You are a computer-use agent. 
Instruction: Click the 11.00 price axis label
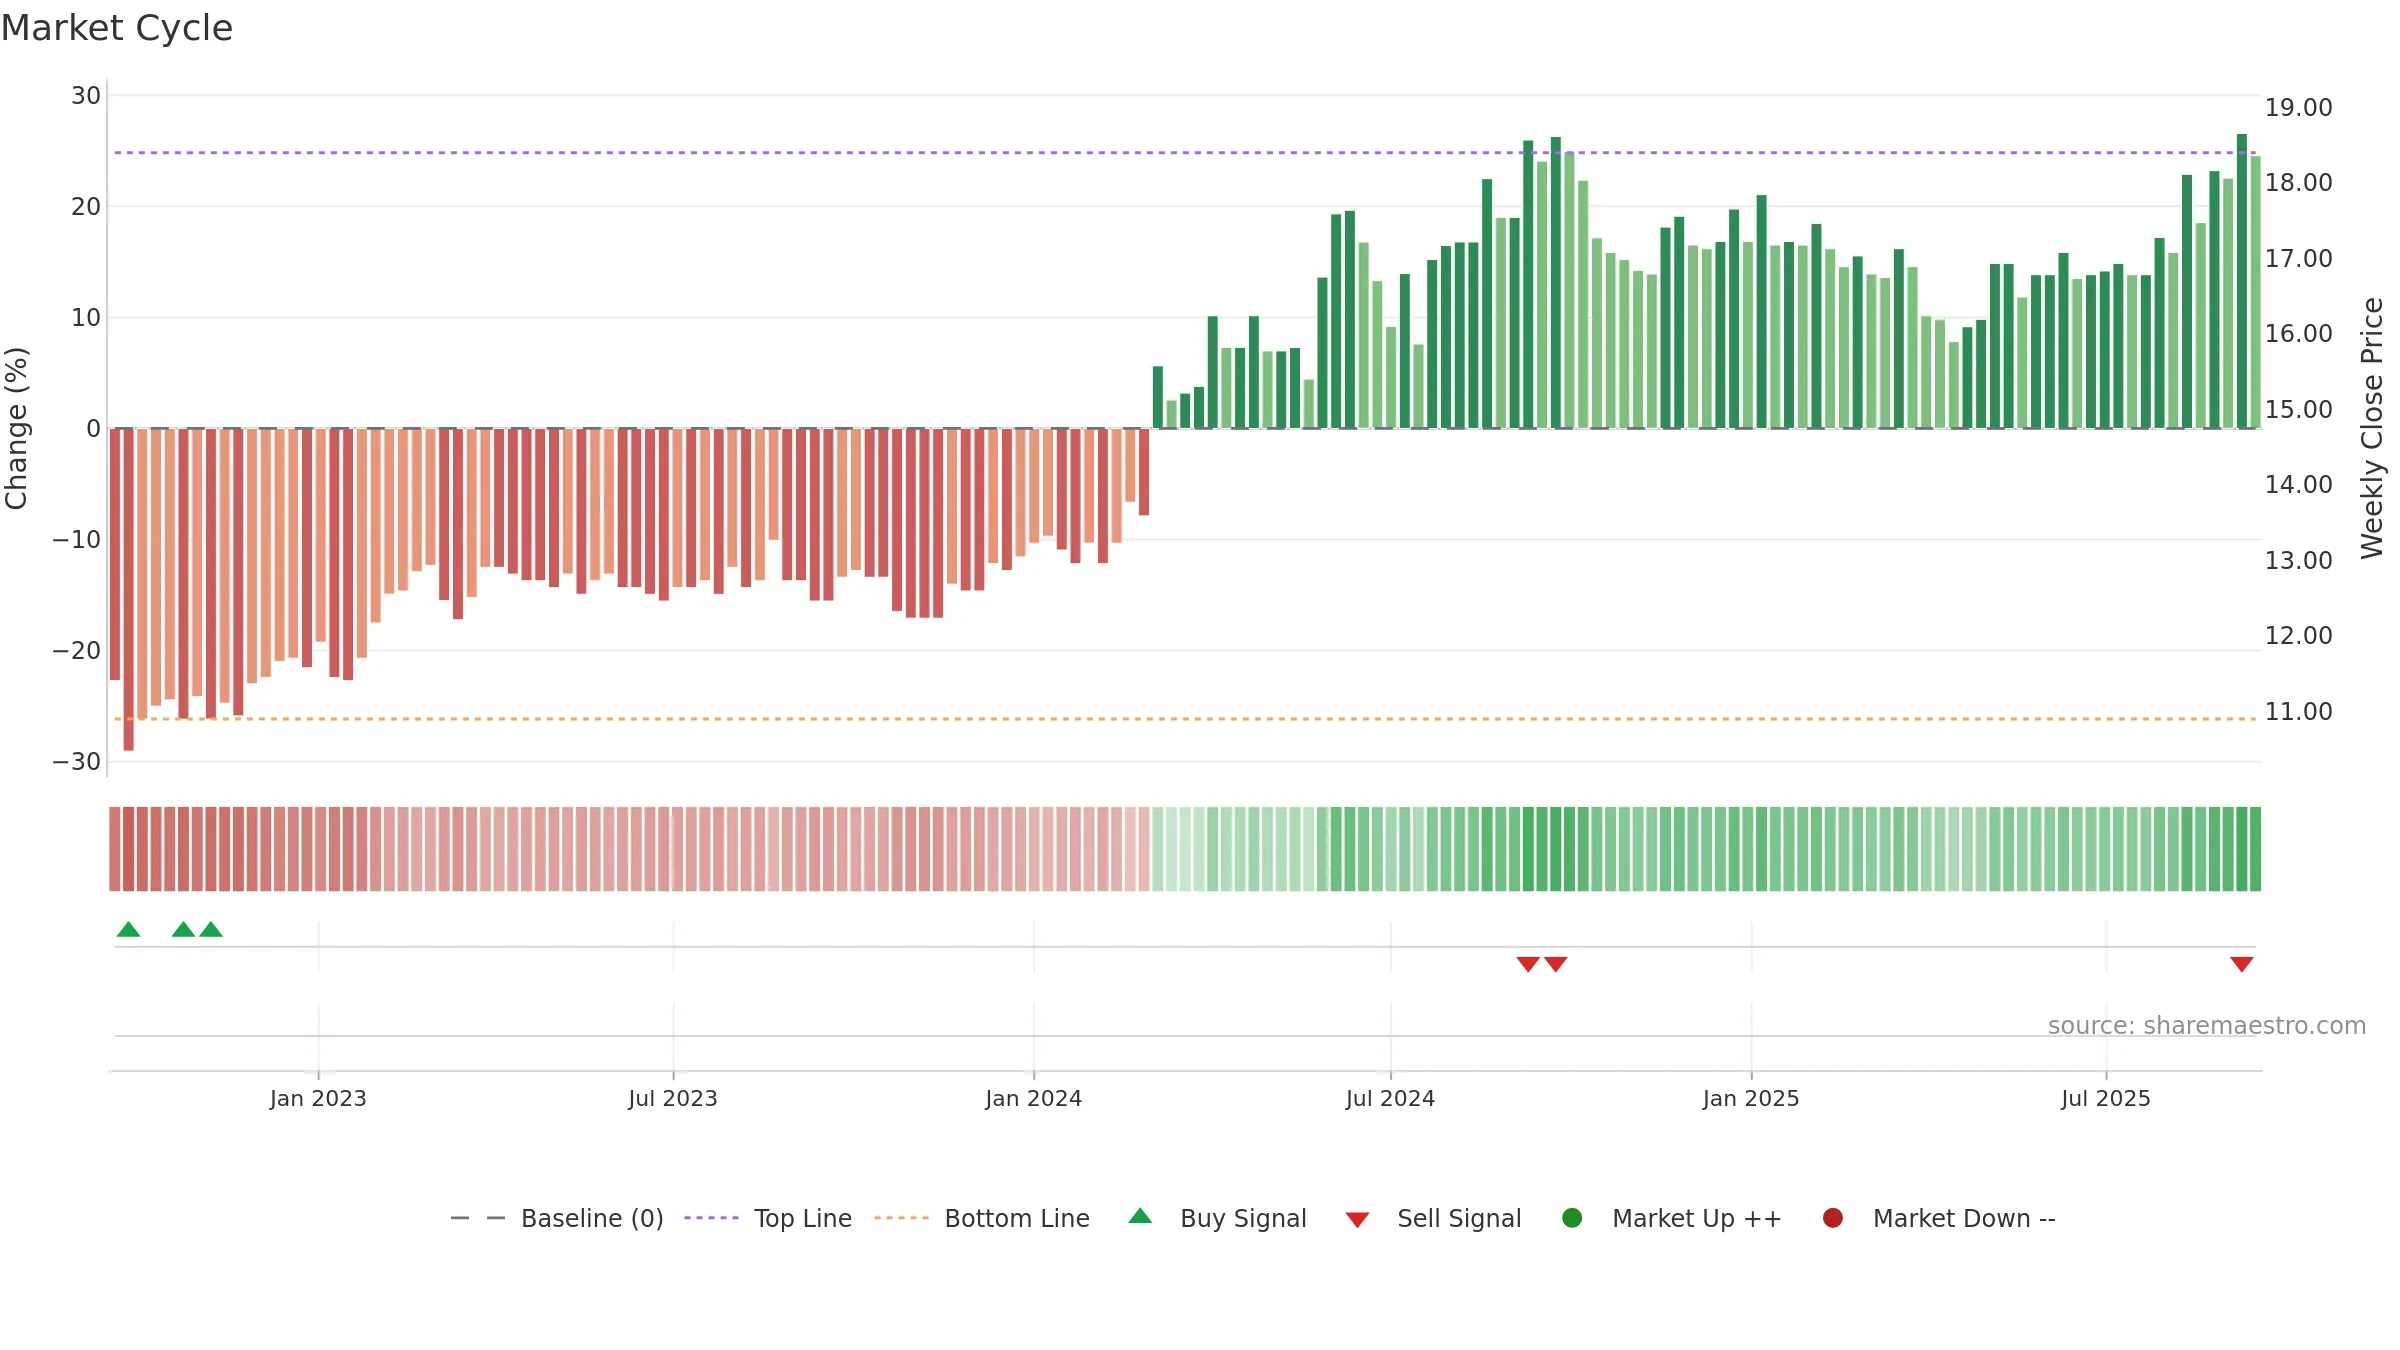tap(2299, 712)
